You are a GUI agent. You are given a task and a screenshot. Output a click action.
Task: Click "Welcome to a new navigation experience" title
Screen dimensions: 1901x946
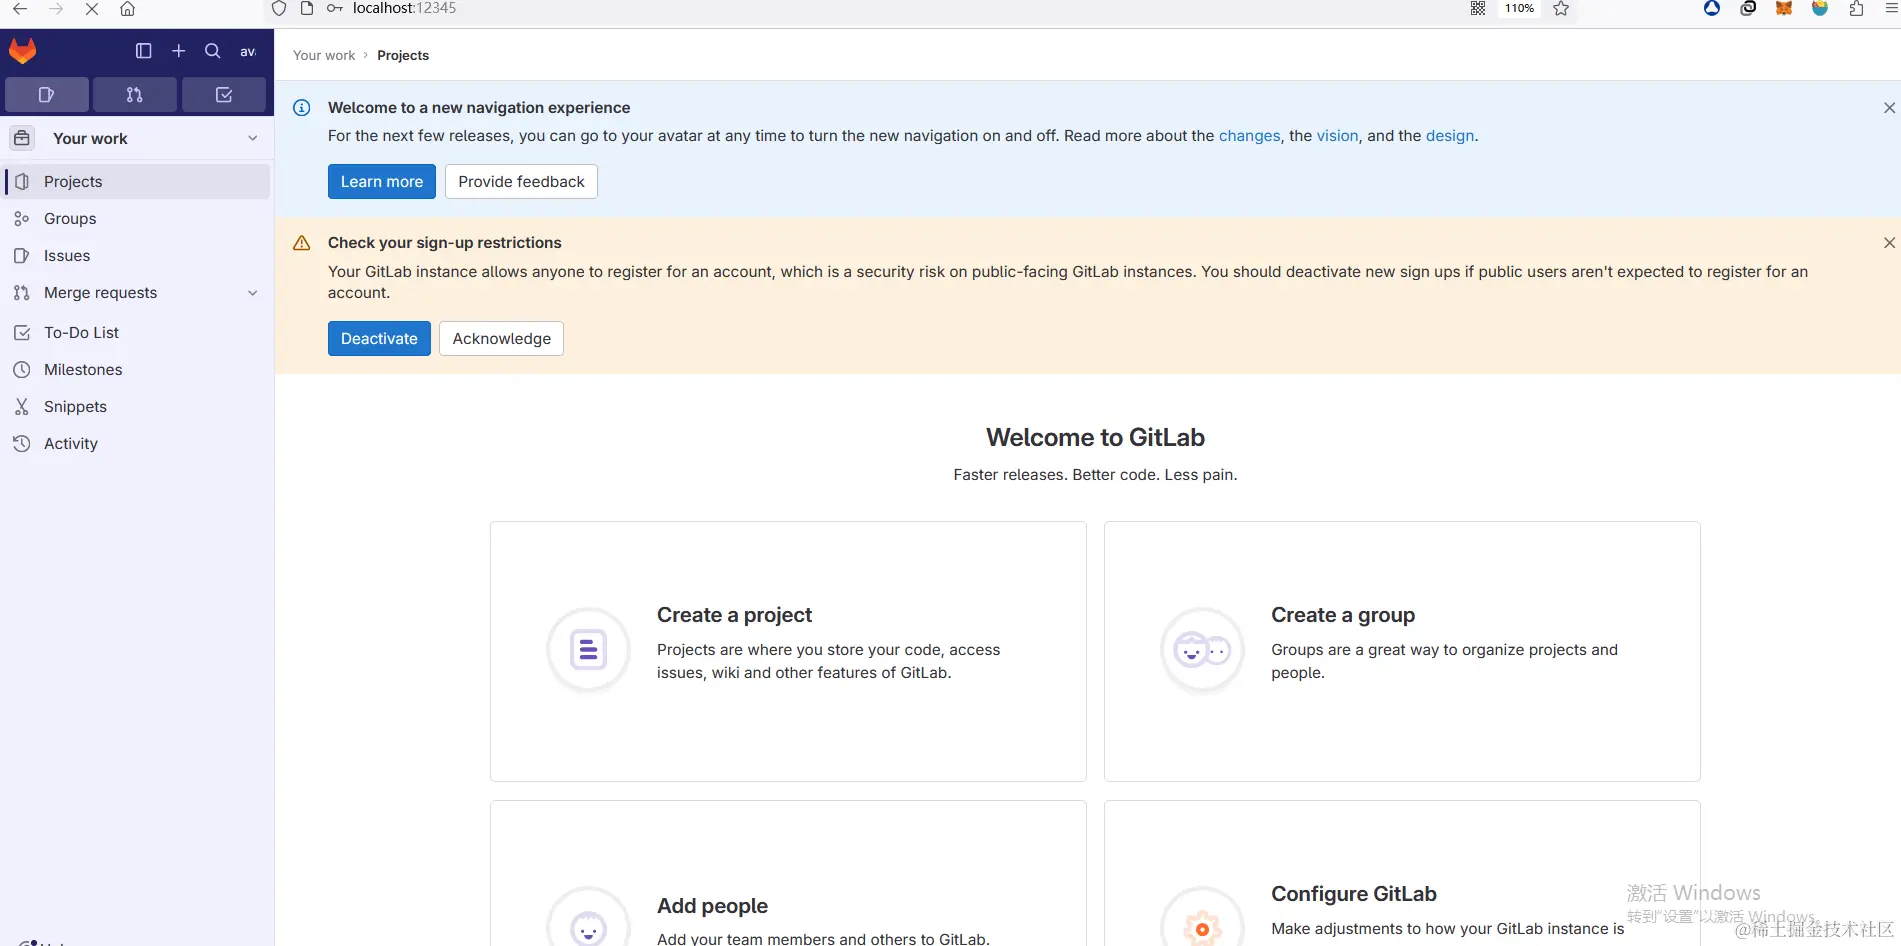[x=479, y=108]
